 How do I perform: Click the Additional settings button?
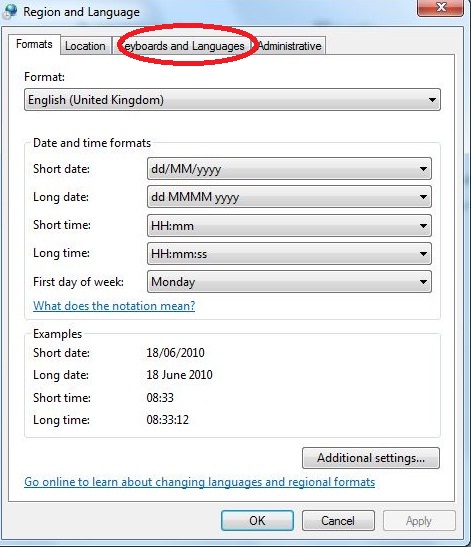(371, 458)
